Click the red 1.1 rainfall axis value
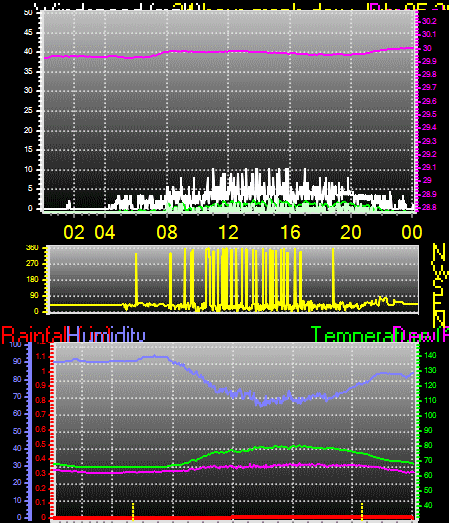 (x=41, y=357)
